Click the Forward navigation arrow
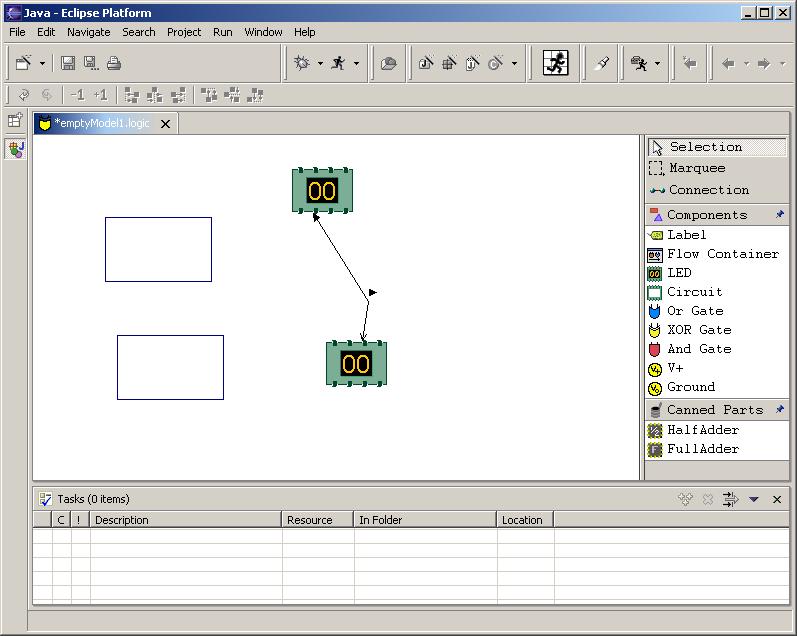Viewport: 797px width, 636px height. 763,64
